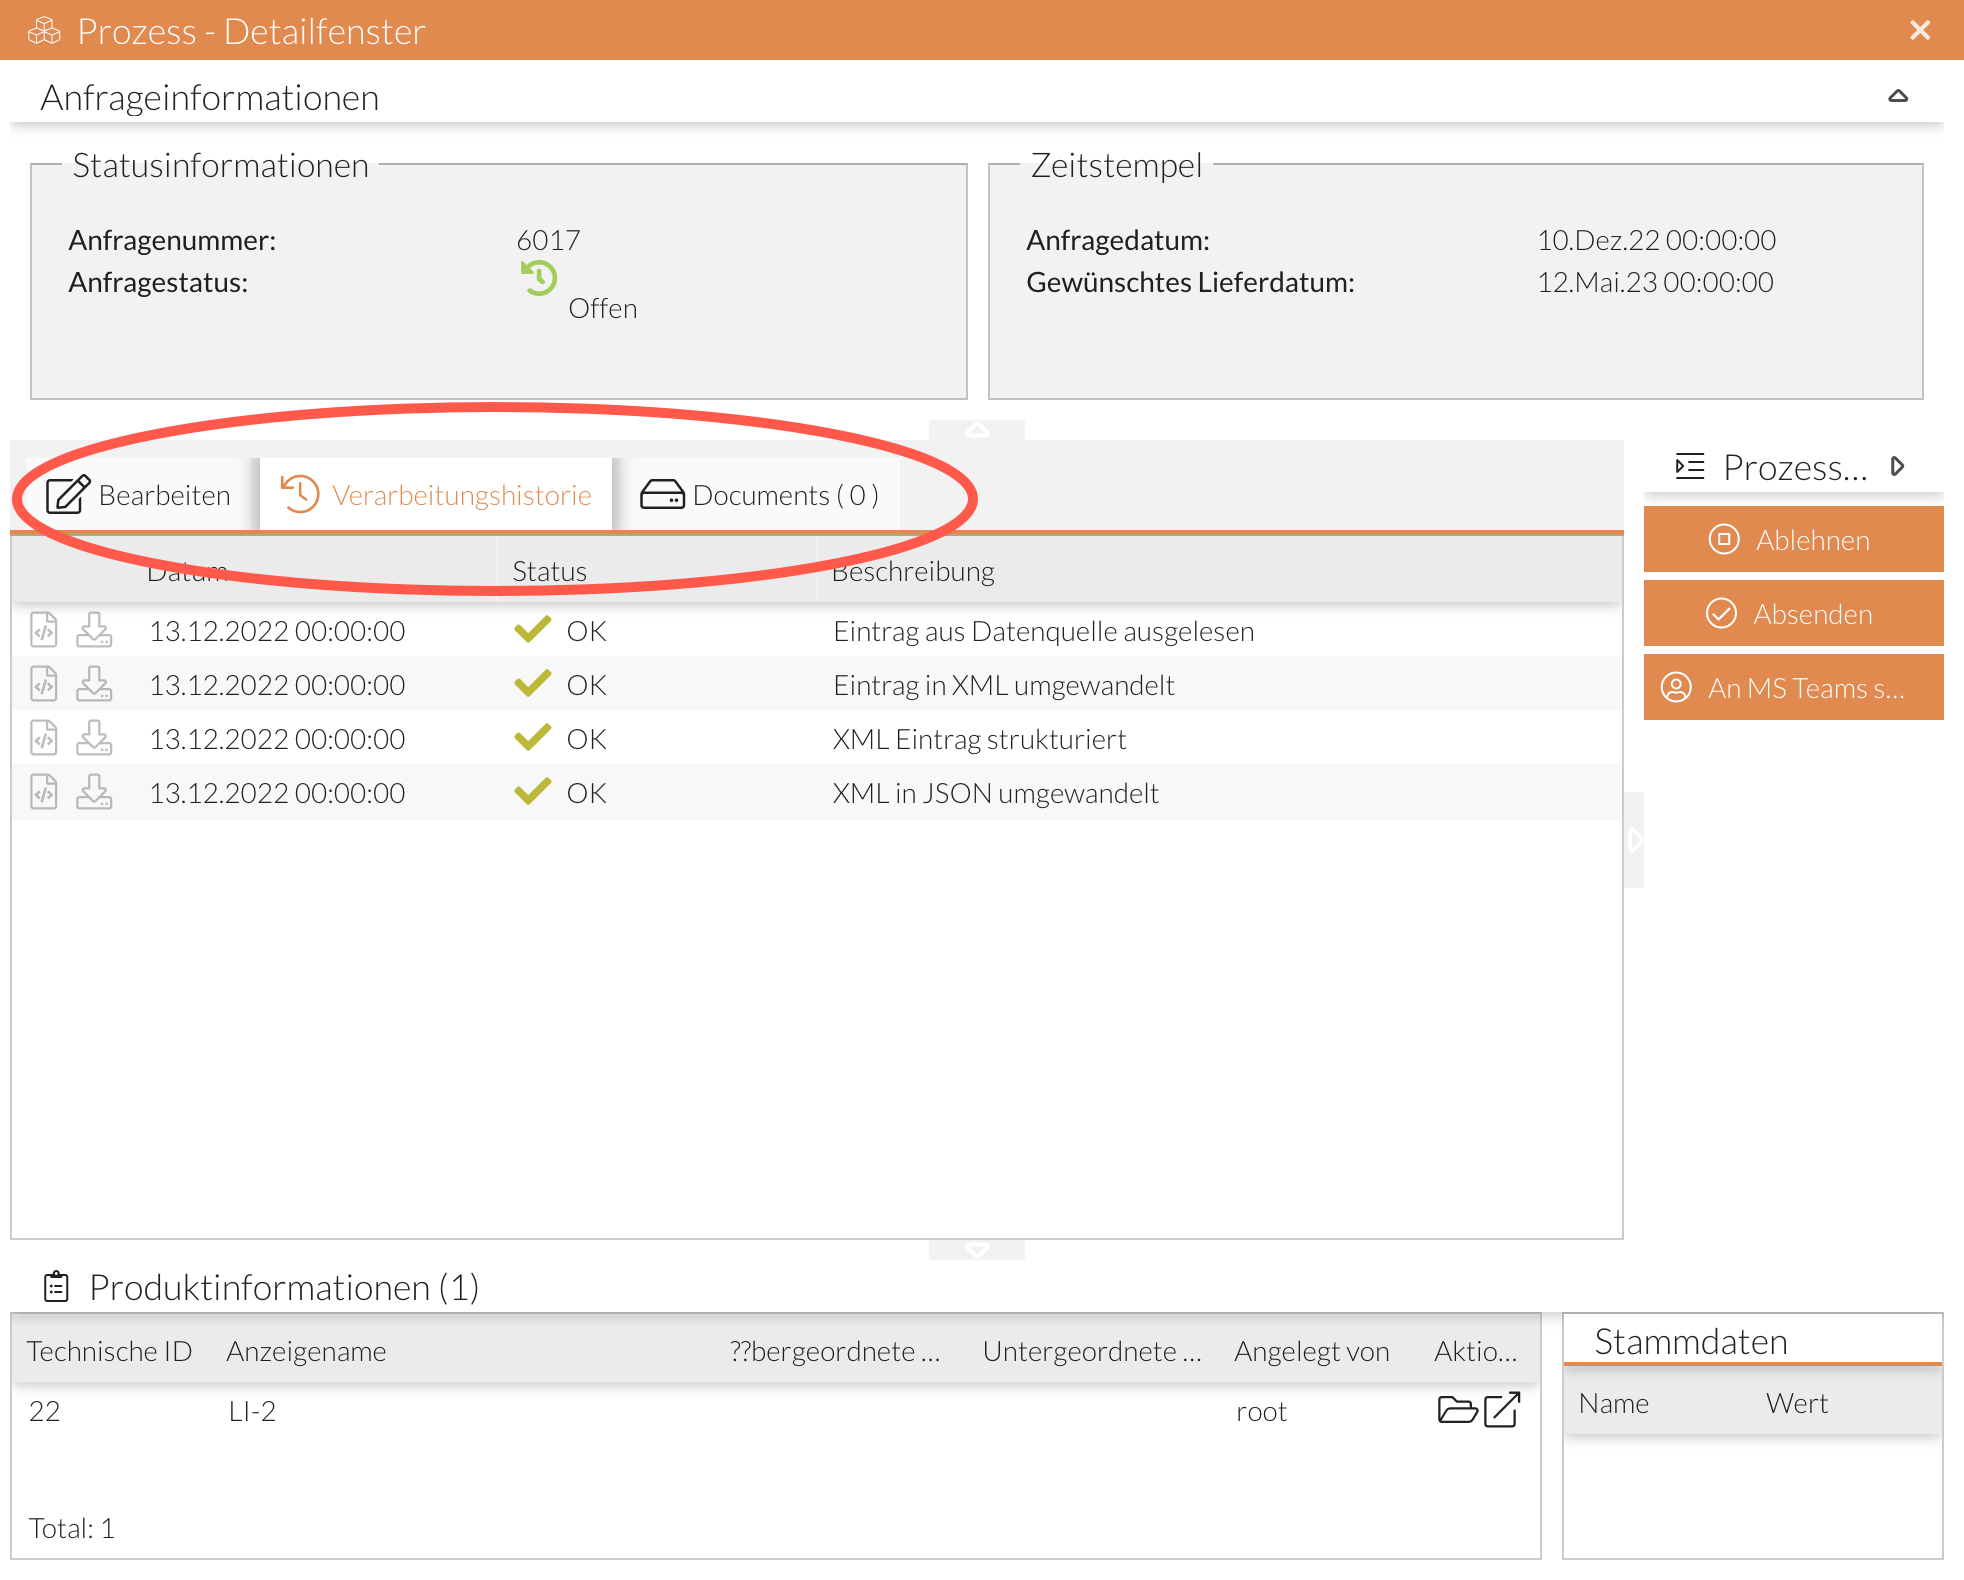The image size is (1964, 1580).
Task: Select the Verarbeitungshistorie tab
Action: pos(437,495)
